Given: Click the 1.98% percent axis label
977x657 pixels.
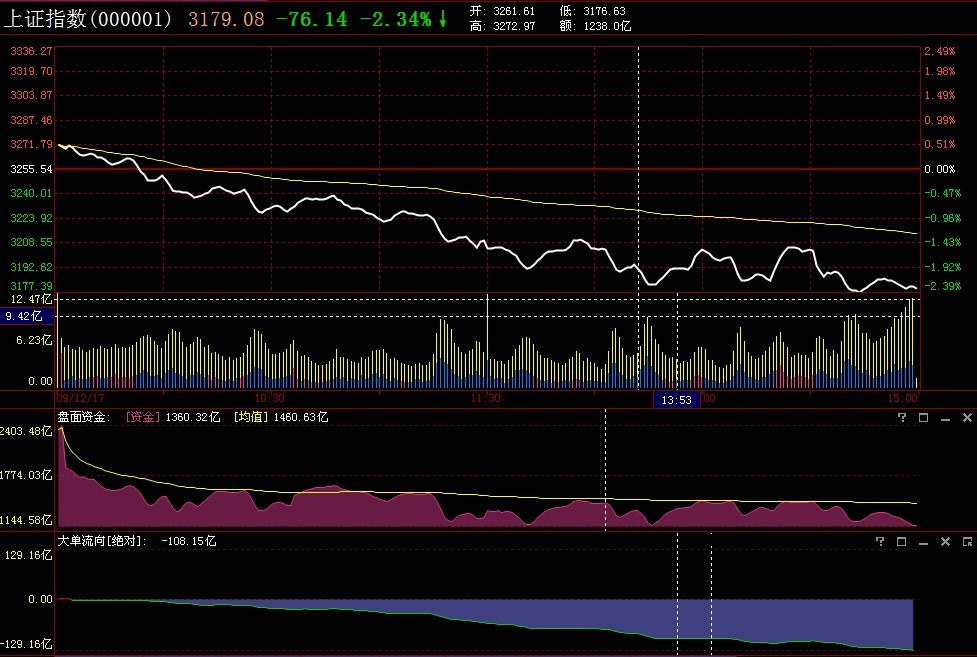Looking at the screenshot, I should click(940, 71).
